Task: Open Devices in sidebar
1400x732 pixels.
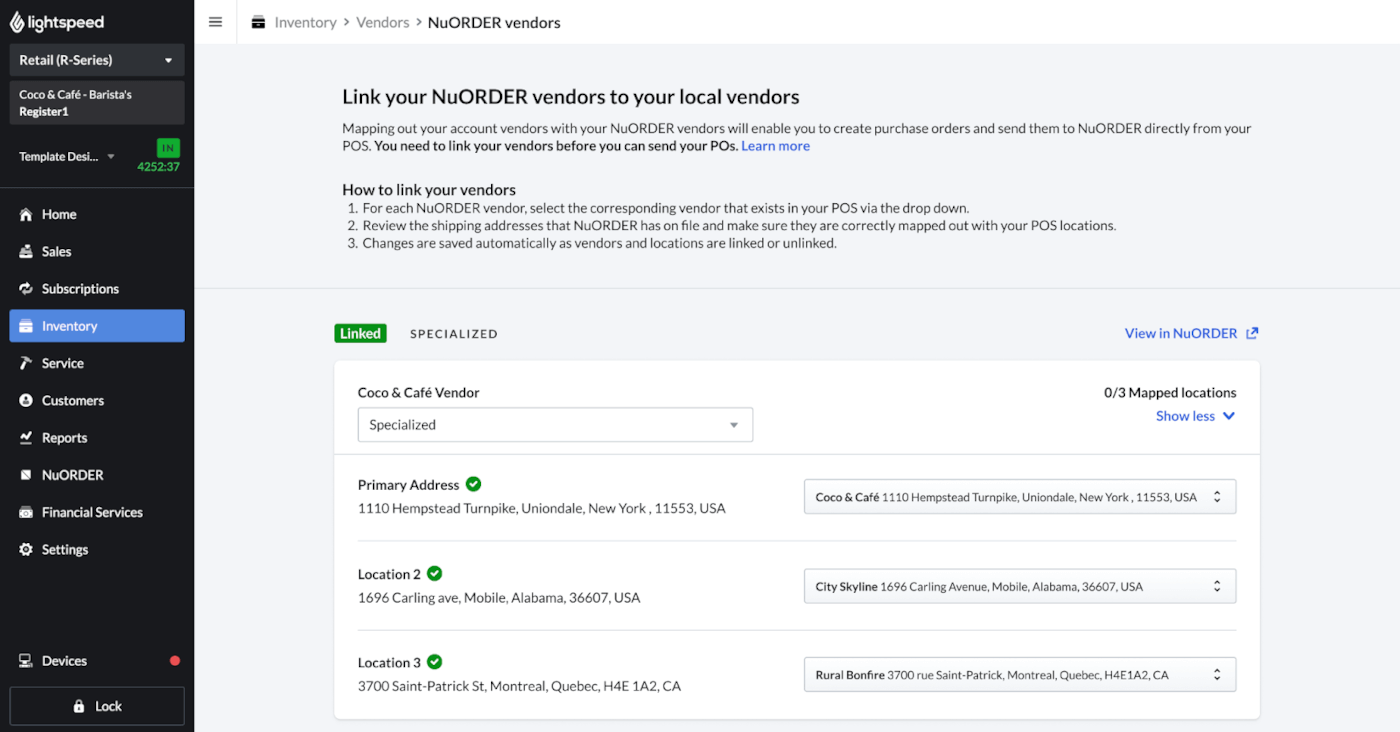Action: point(97,661)
